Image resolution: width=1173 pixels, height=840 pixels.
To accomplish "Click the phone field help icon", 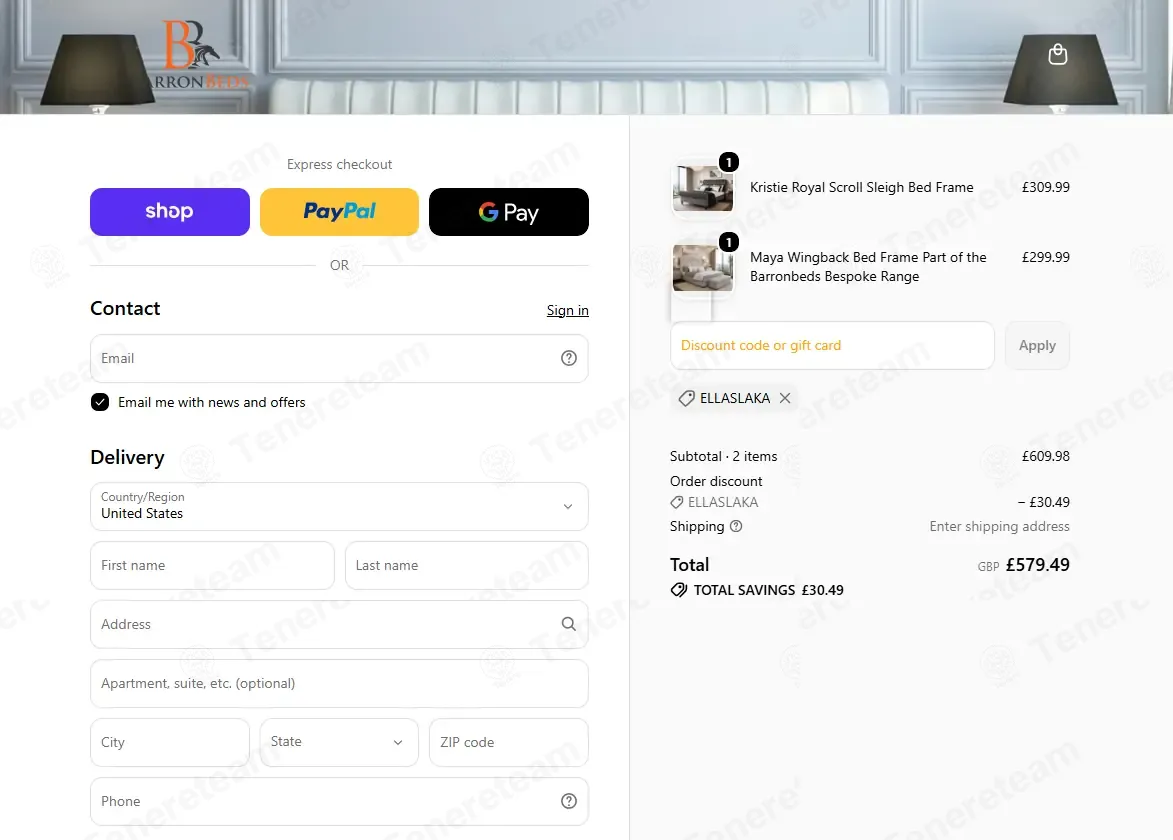I will click(x=569, y=801).
